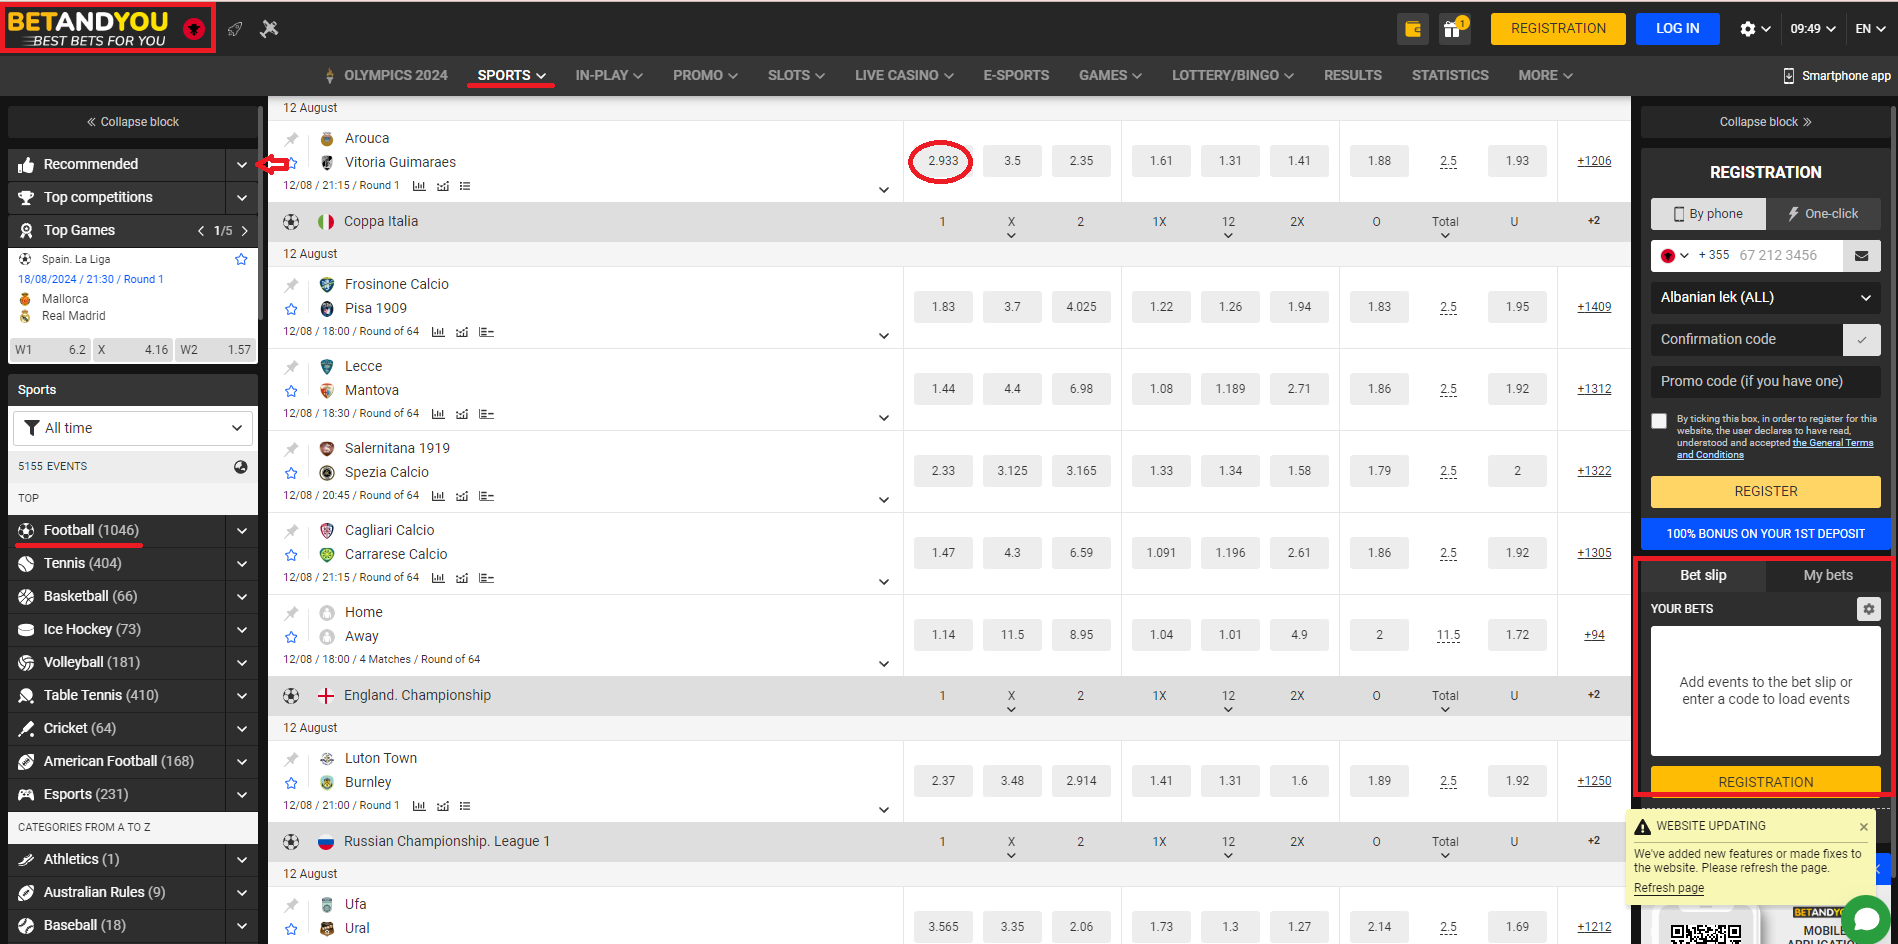Pin the Arouca vs Vitoria Guimaraes match
Viewport: 1898px width, 944px height.
tap(291, 139)
